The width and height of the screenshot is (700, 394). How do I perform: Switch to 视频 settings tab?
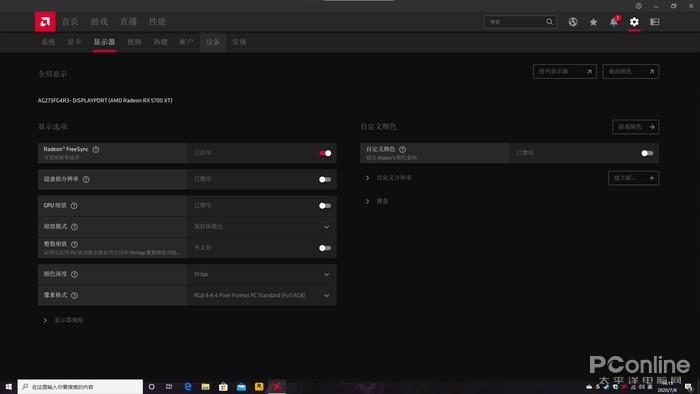click(x=134, y=42)
